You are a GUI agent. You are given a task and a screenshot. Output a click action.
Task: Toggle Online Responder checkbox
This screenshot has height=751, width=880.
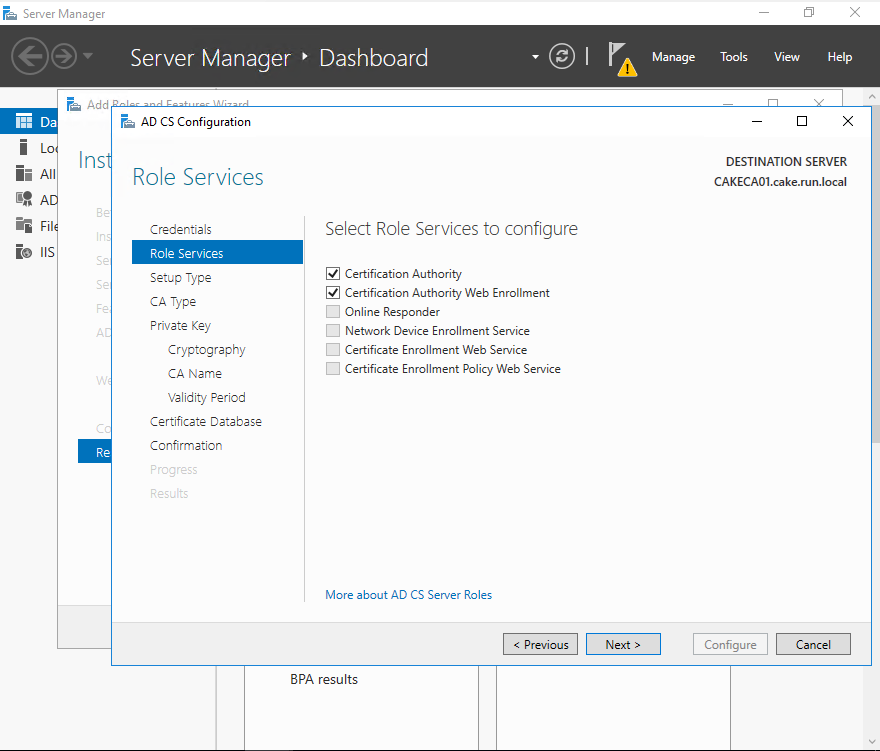pyautogui.click(x=333, y=312)
